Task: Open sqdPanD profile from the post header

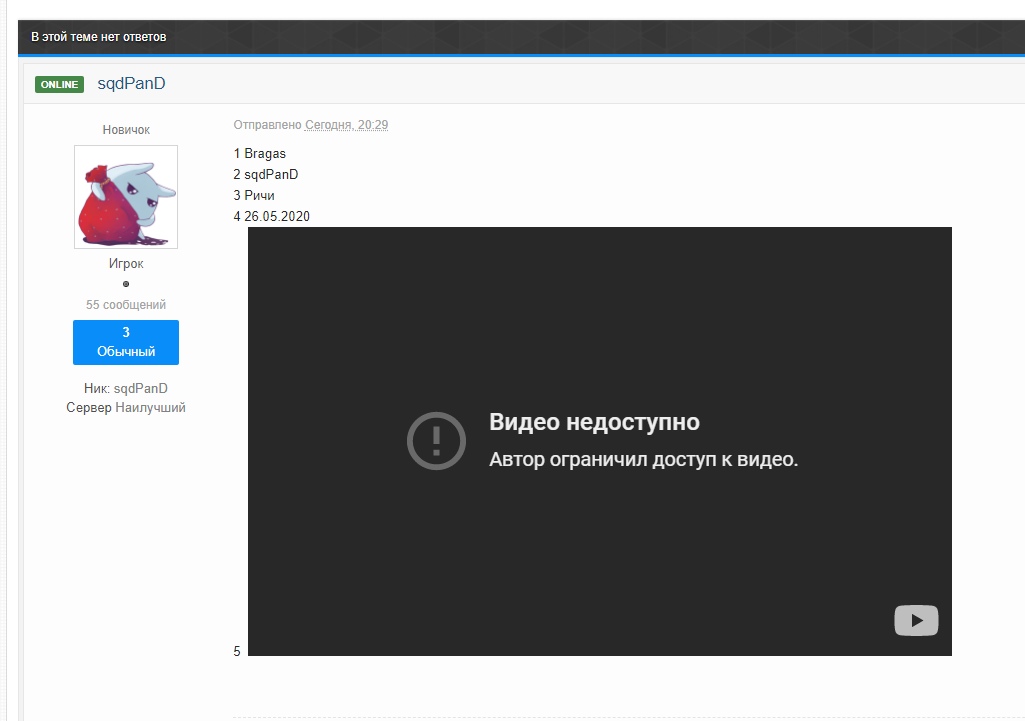Action: (x=131, y=84)
